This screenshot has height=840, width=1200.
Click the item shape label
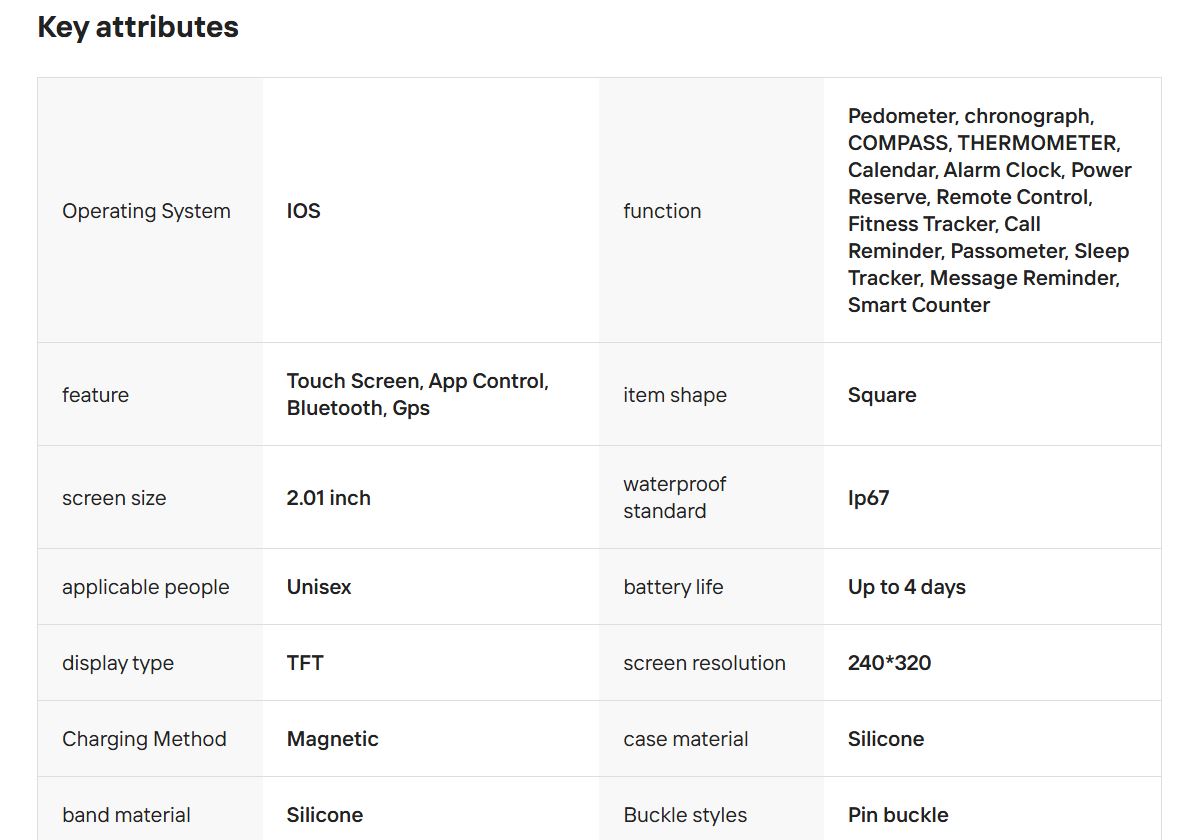(x=675, y=395)
